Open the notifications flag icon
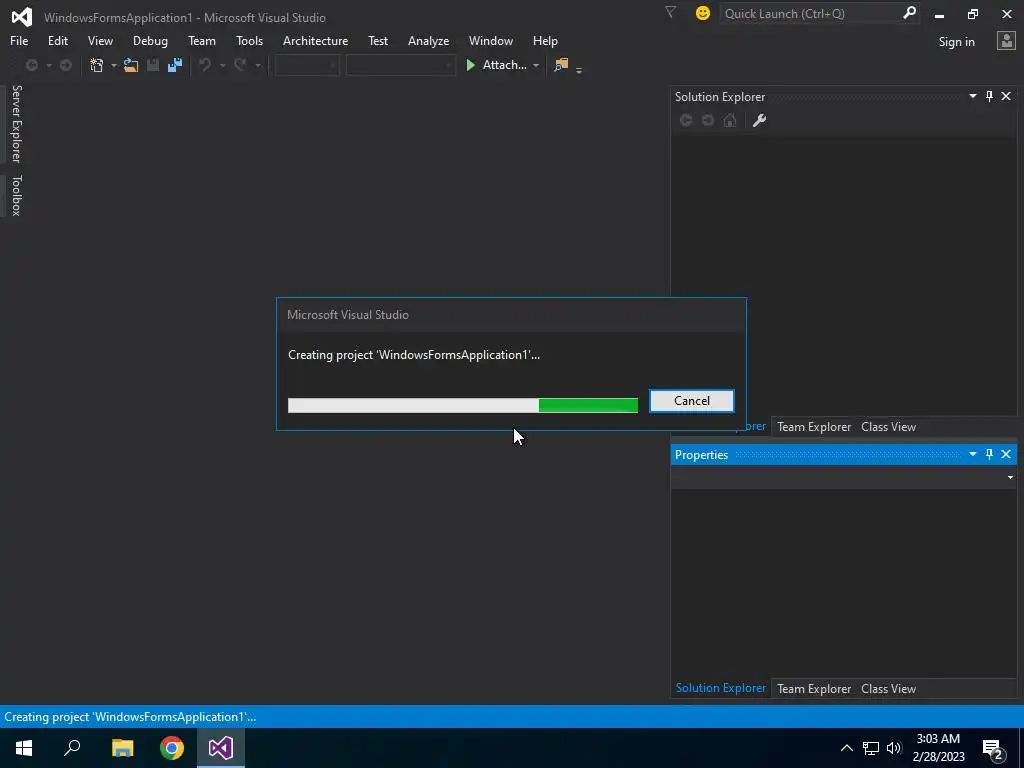The image size is (1024, 768). pyautogui.click(x=670, y=12)
